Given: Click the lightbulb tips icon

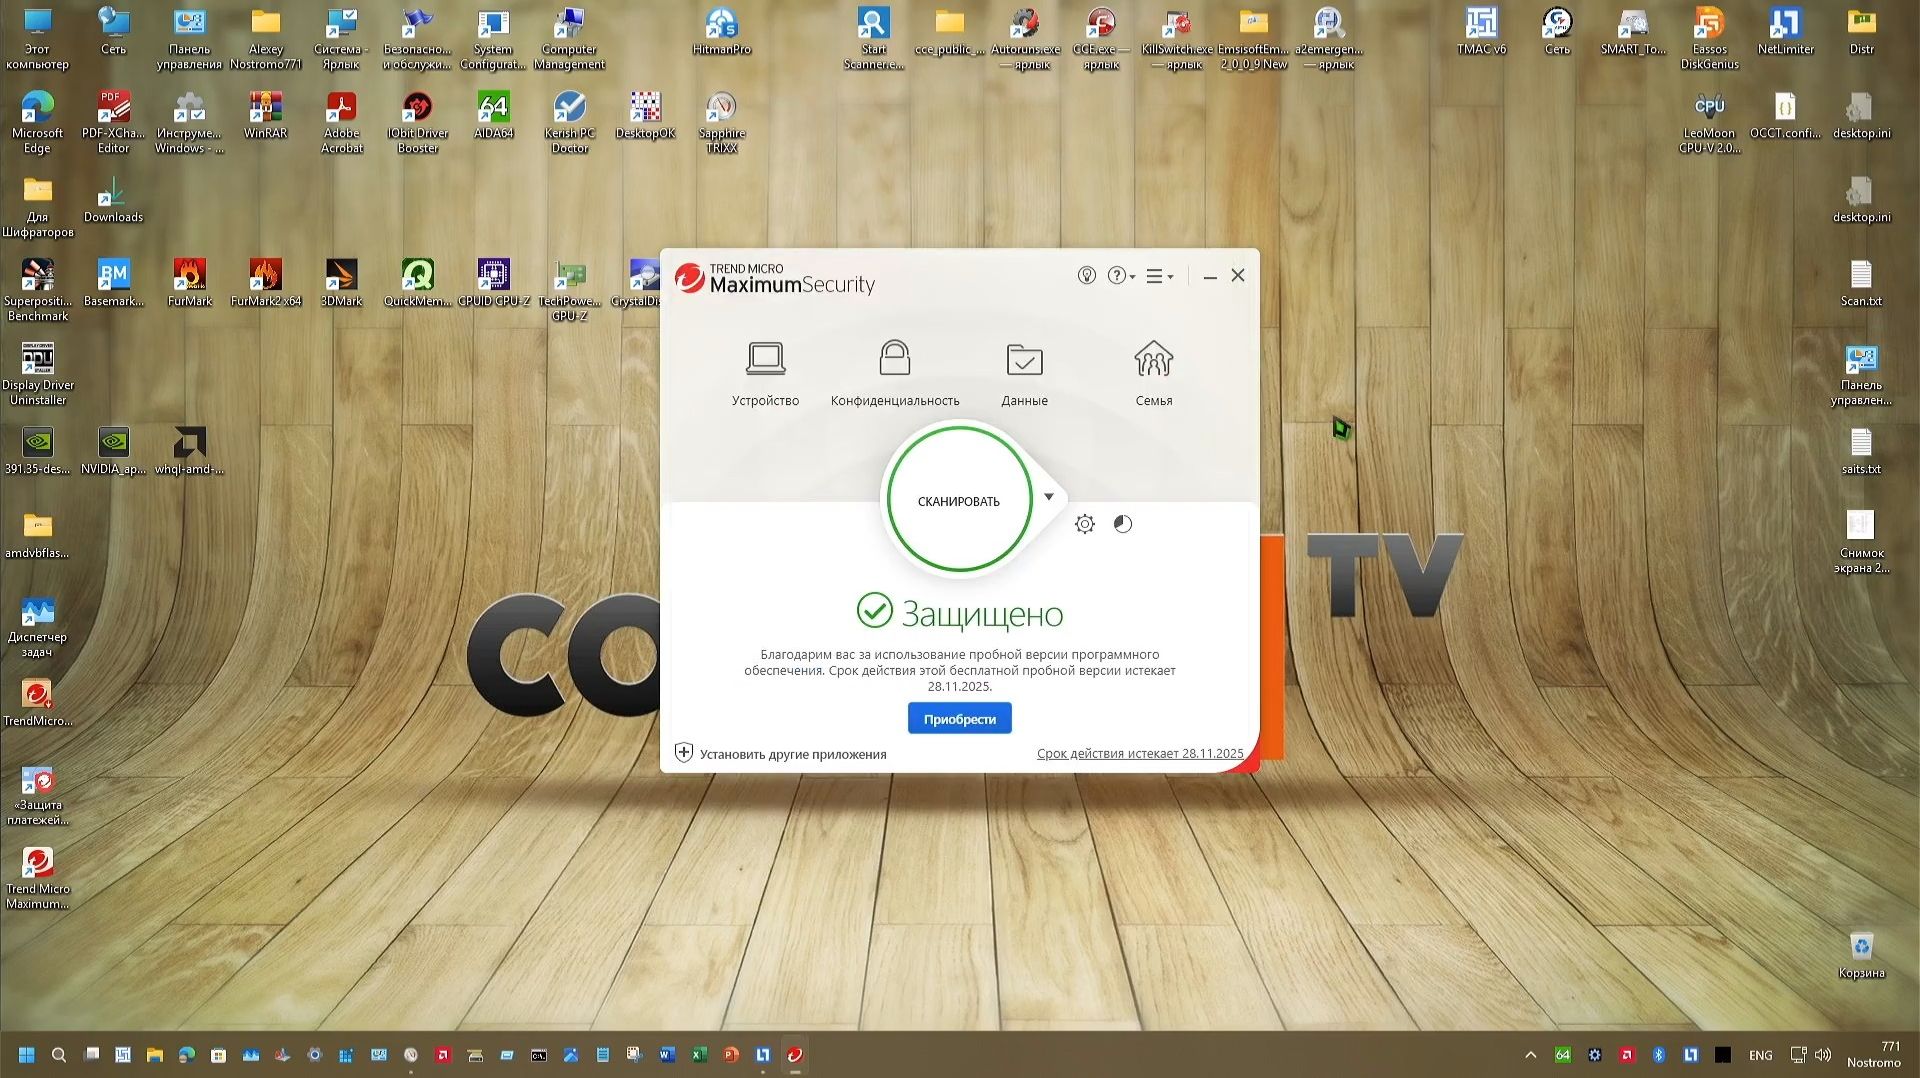Looking at the screenshot, I should 1087,276.
